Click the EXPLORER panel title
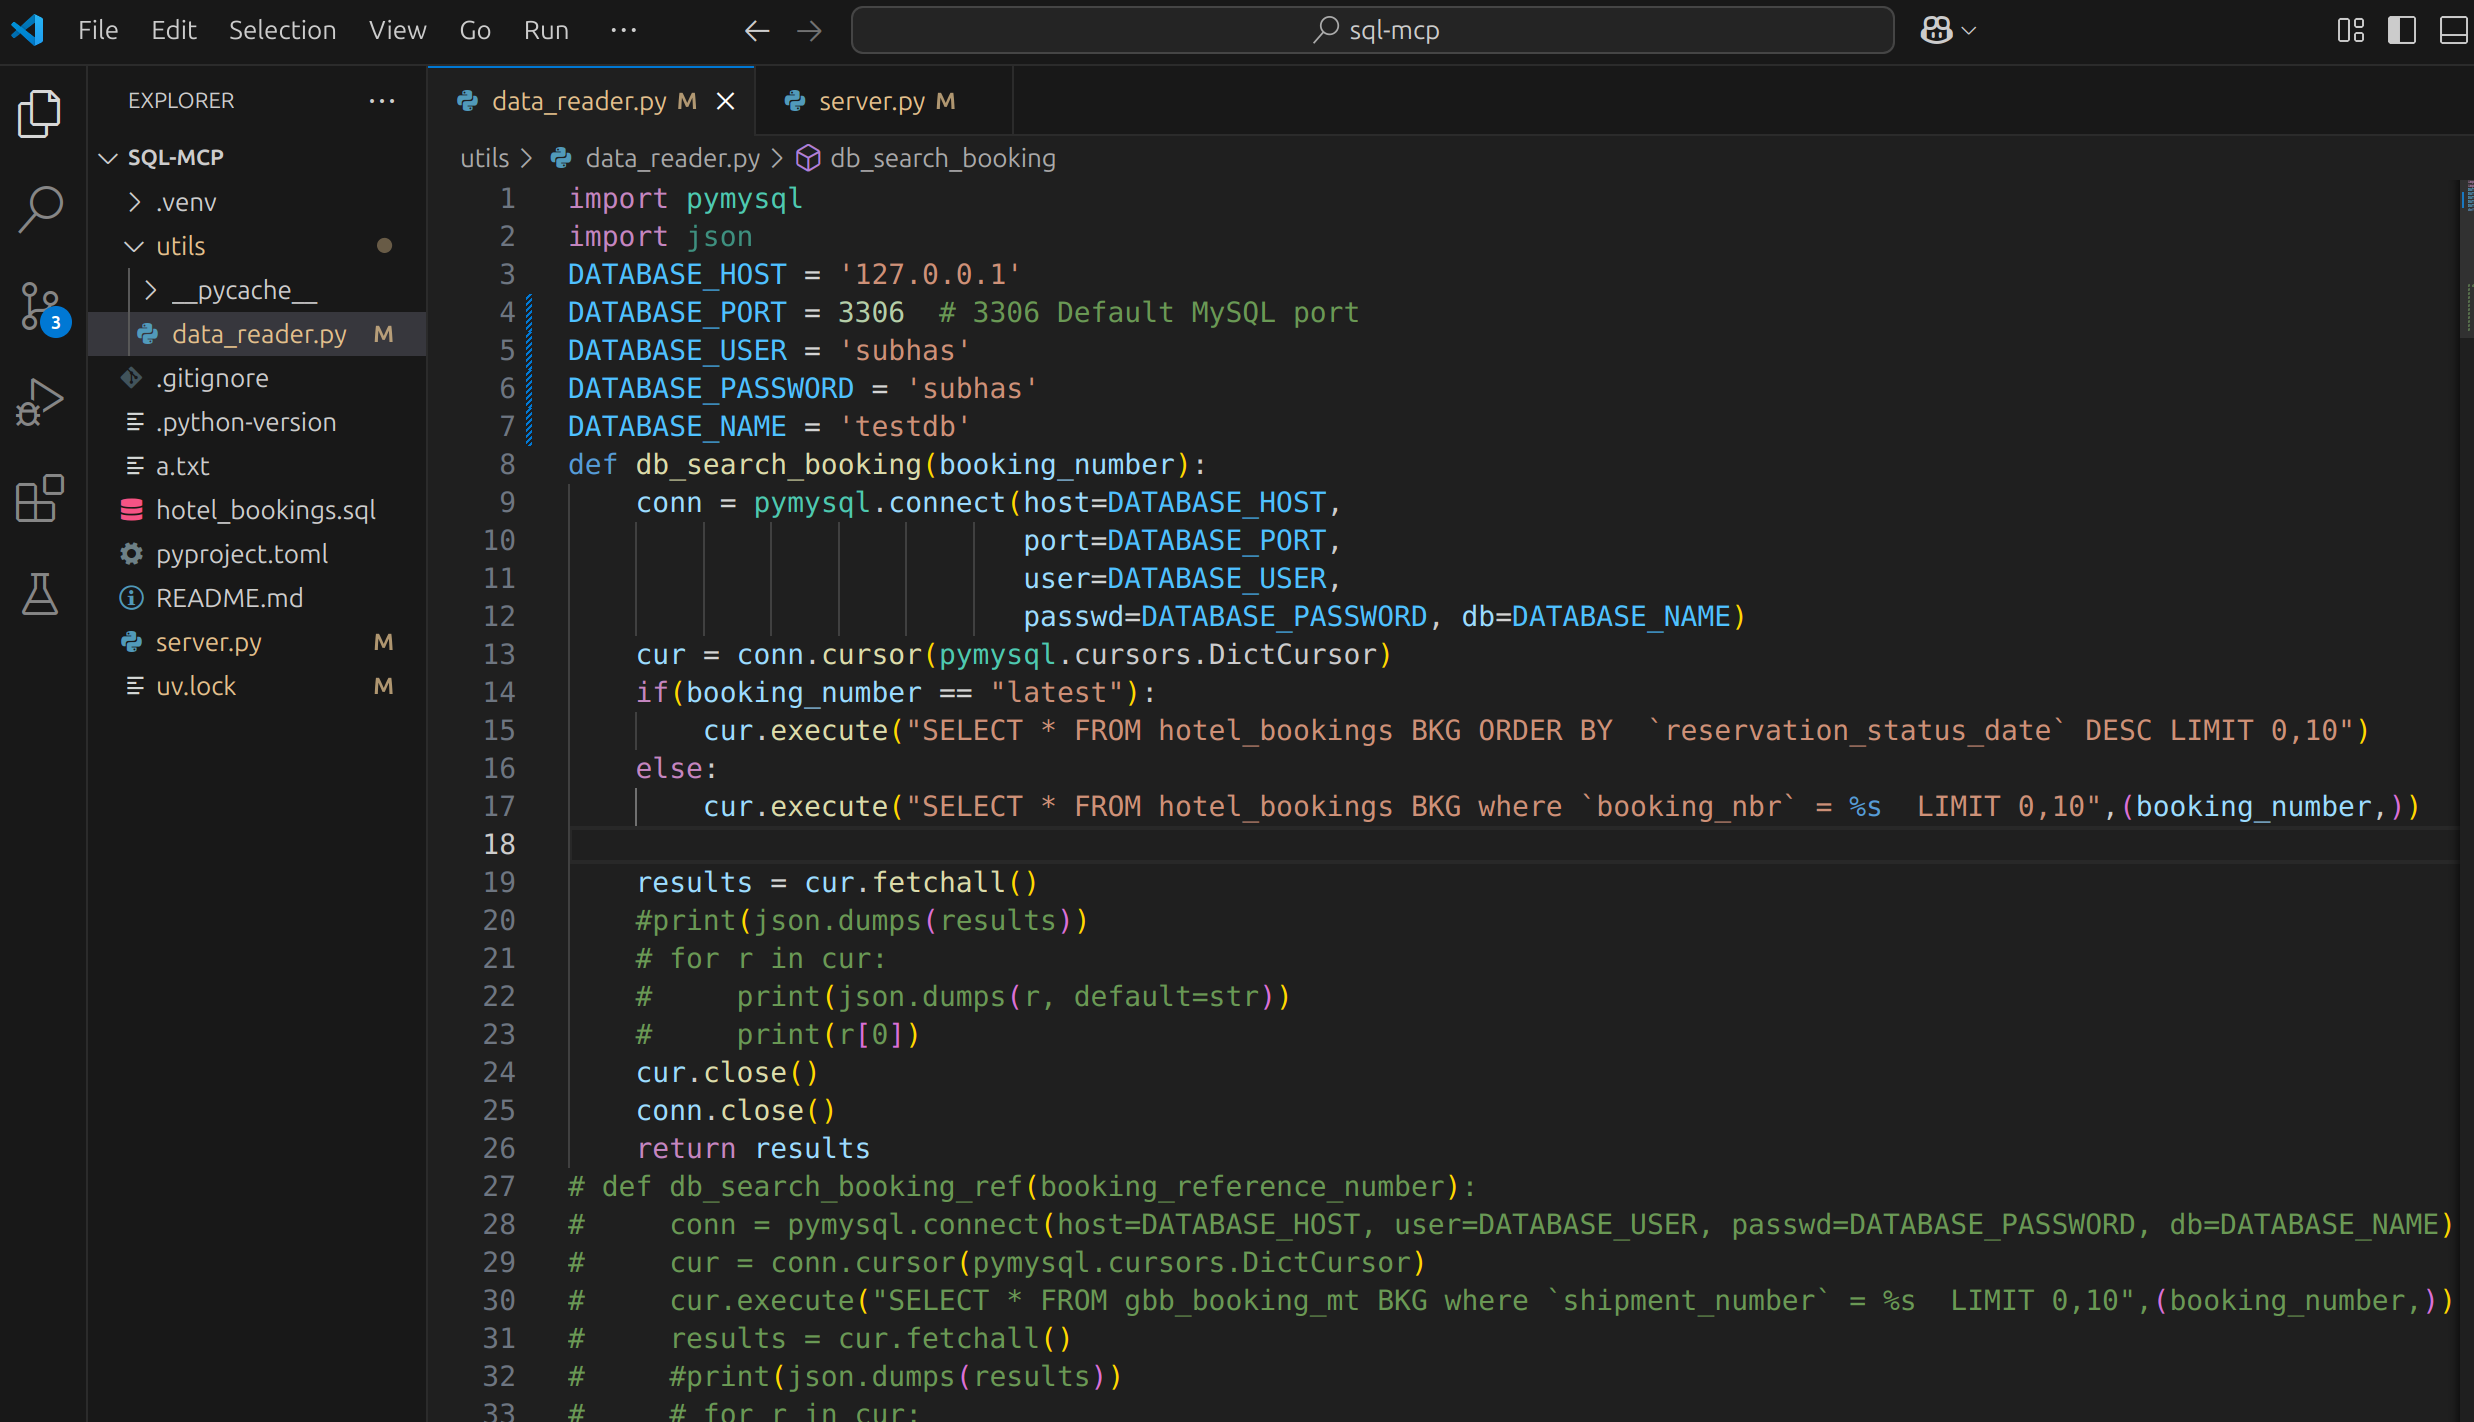The image size is (2474, 1422). pos(181,101)
